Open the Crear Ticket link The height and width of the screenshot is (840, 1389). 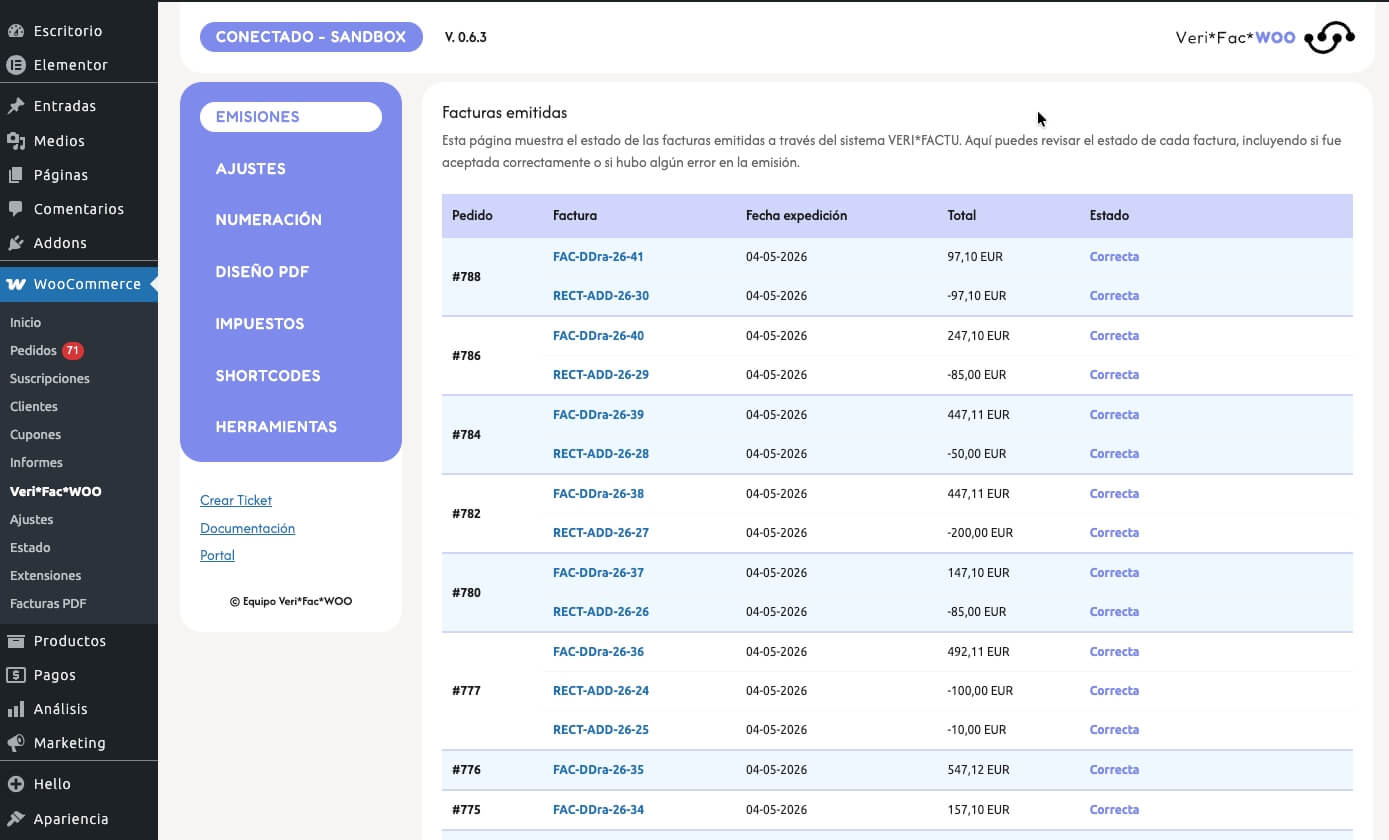[x=236, y=500]
